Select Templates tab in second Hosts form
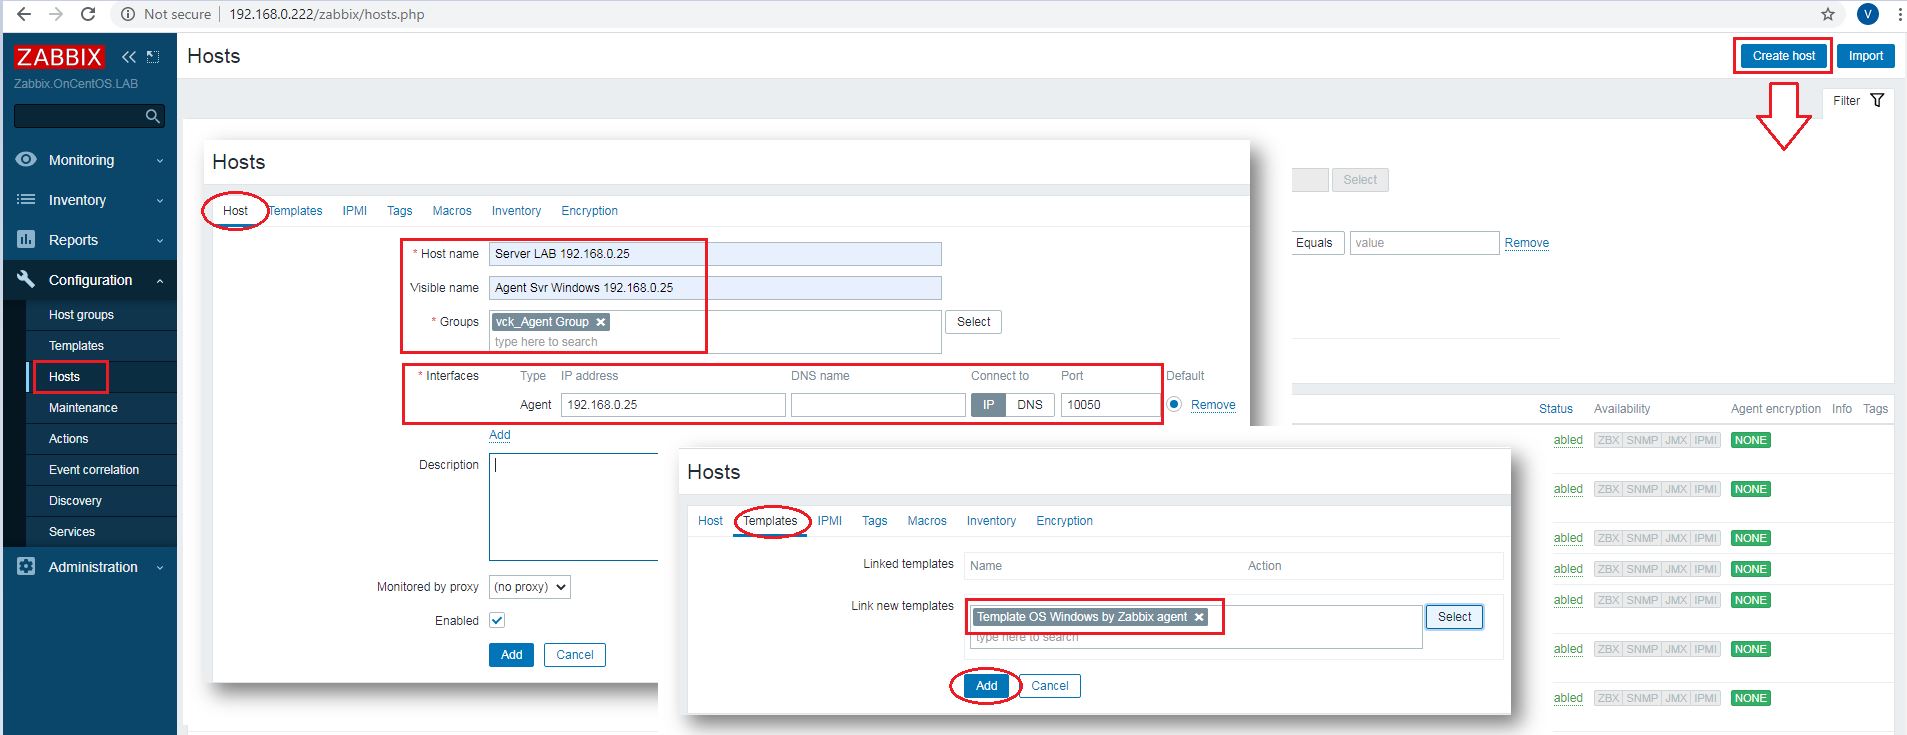 point(770,521)
